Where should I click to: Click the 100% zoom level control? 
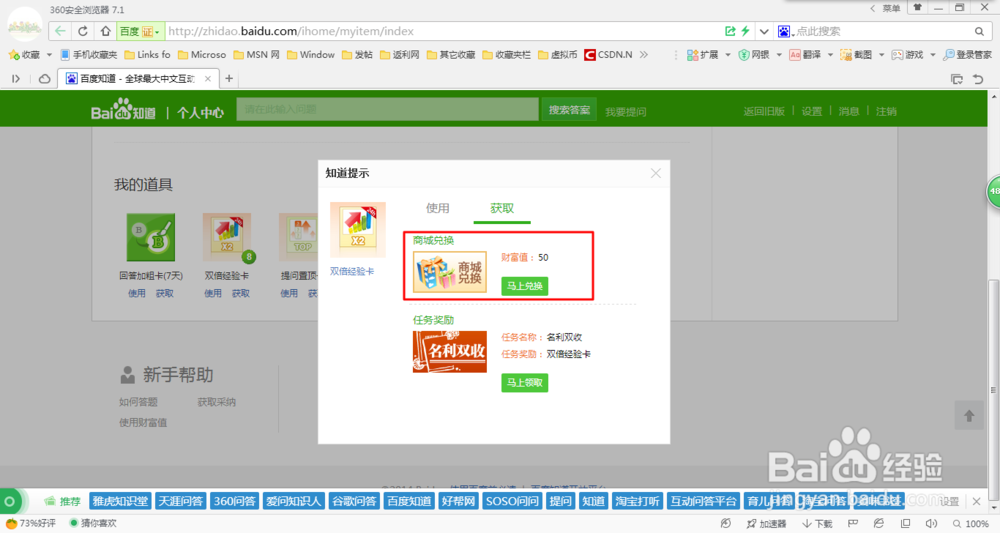click(x=971, y=524)
